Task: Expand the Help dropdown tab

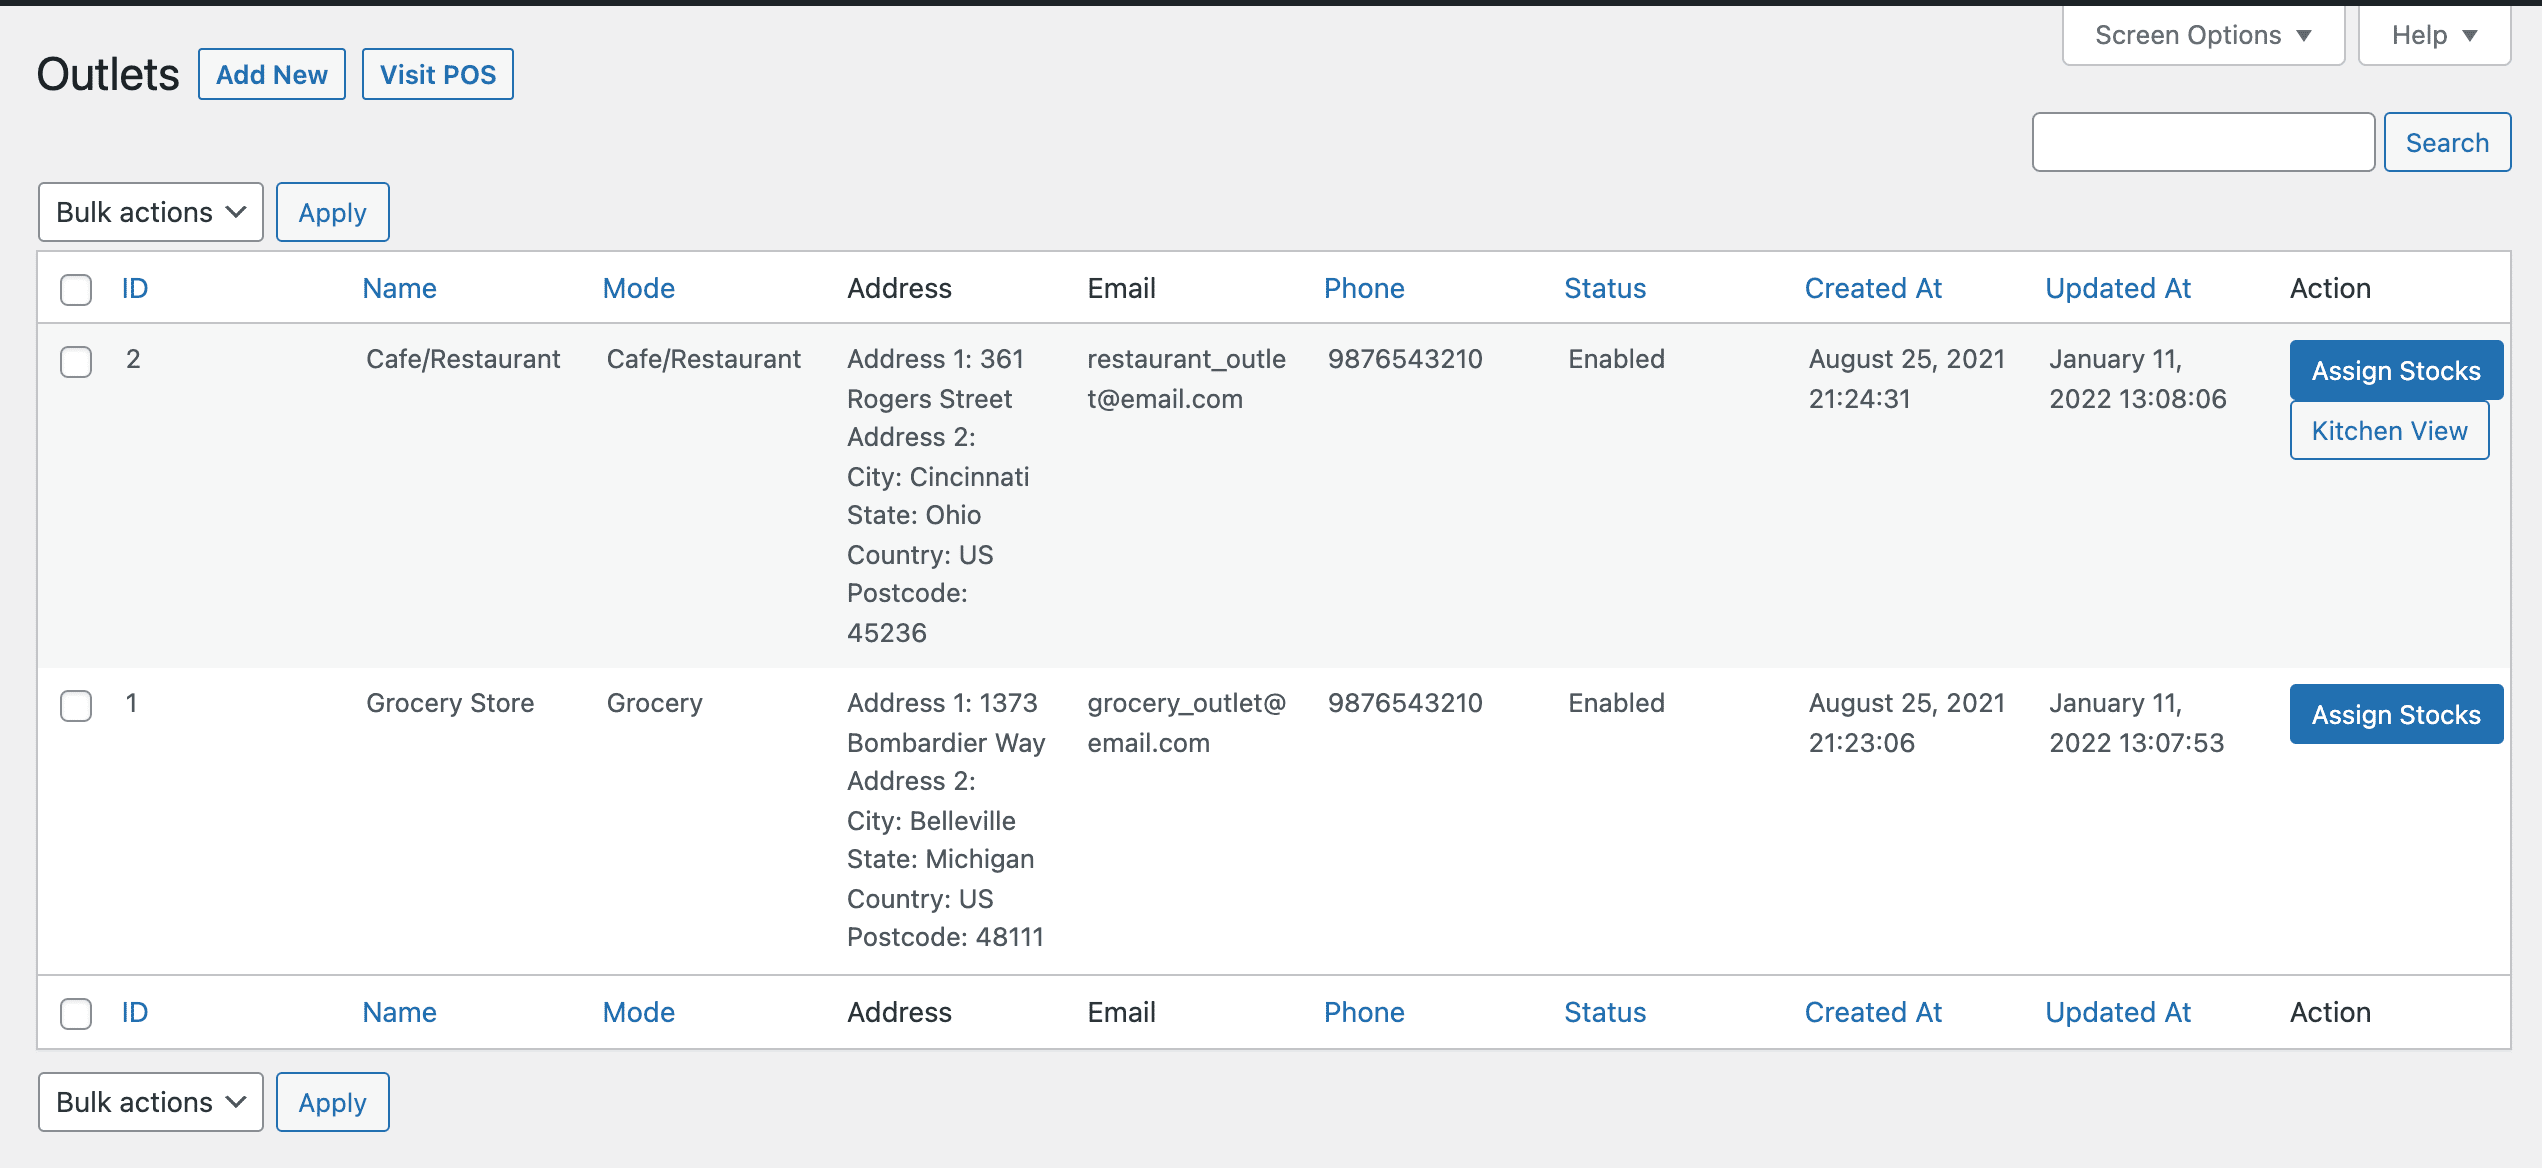Action: (2433, 35)
